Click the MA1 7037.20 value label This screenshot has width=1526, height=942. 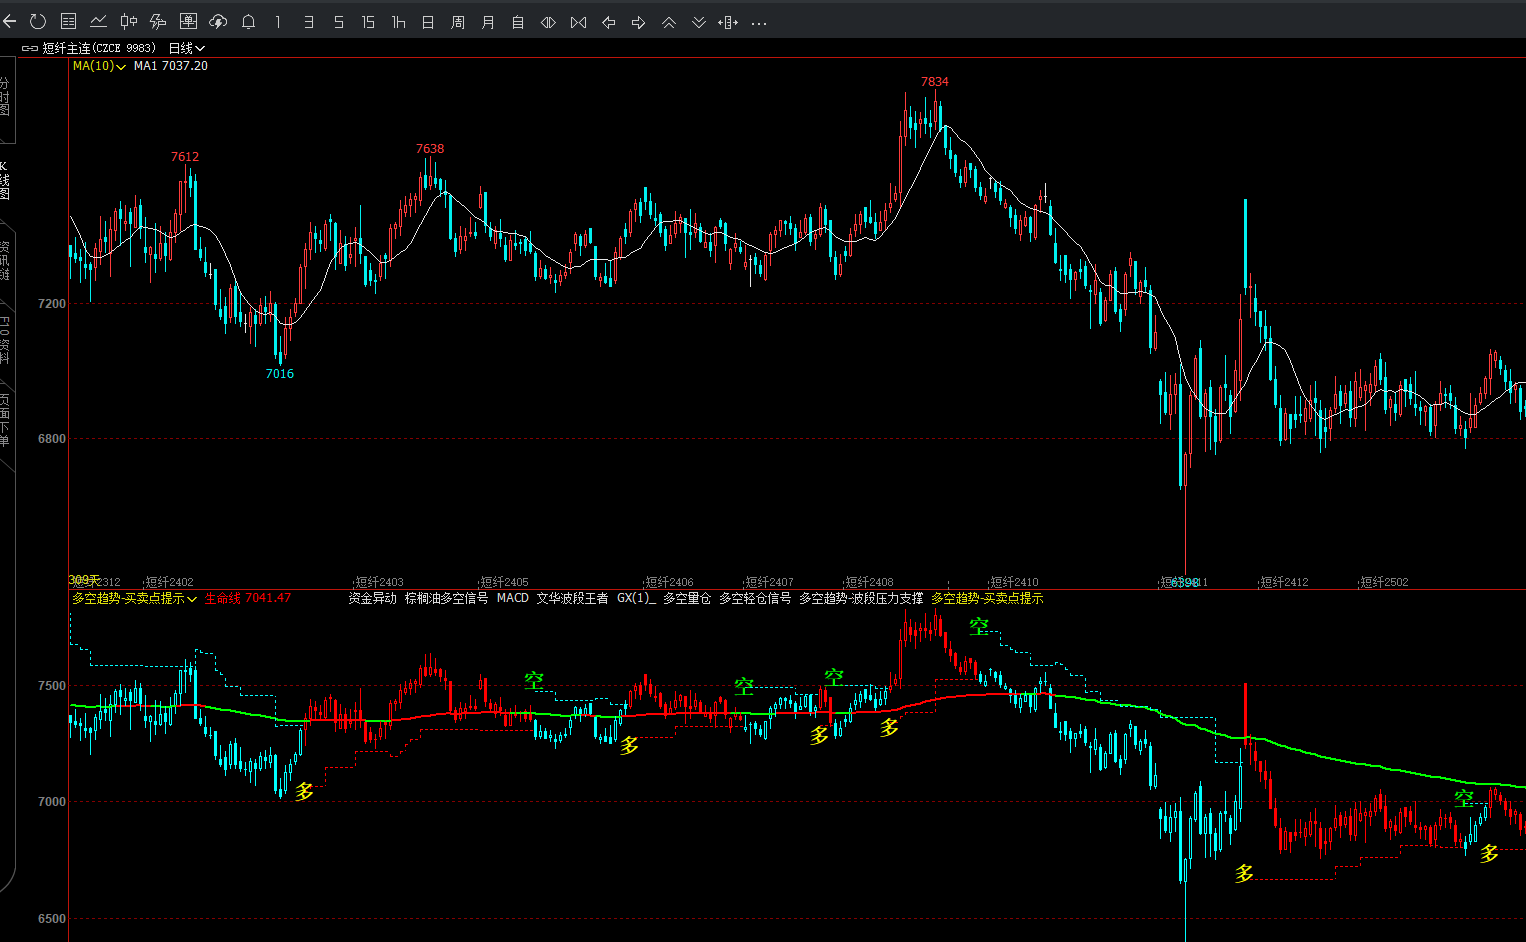tap(171, 66)
